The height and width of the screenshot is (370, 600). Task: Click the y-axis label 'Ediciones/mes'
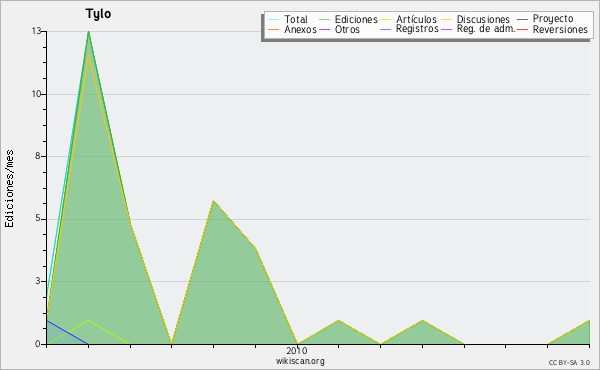tap(9, 189)
